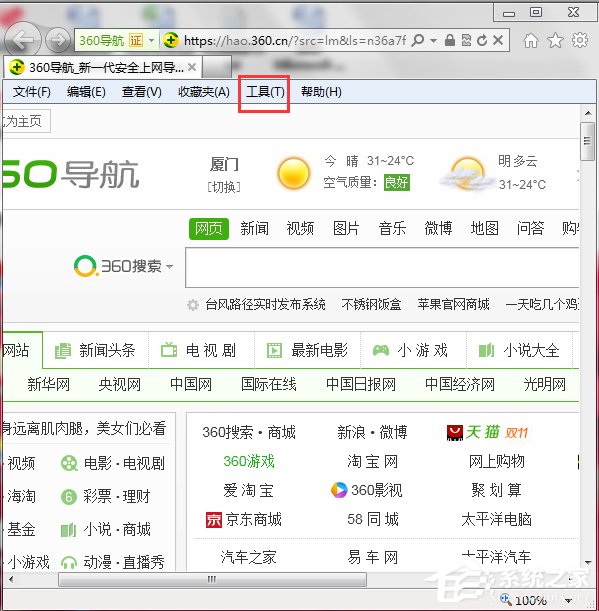Screen dimensions: 599x611
Task: Open the 电视剧 tab
Action: 201,350
